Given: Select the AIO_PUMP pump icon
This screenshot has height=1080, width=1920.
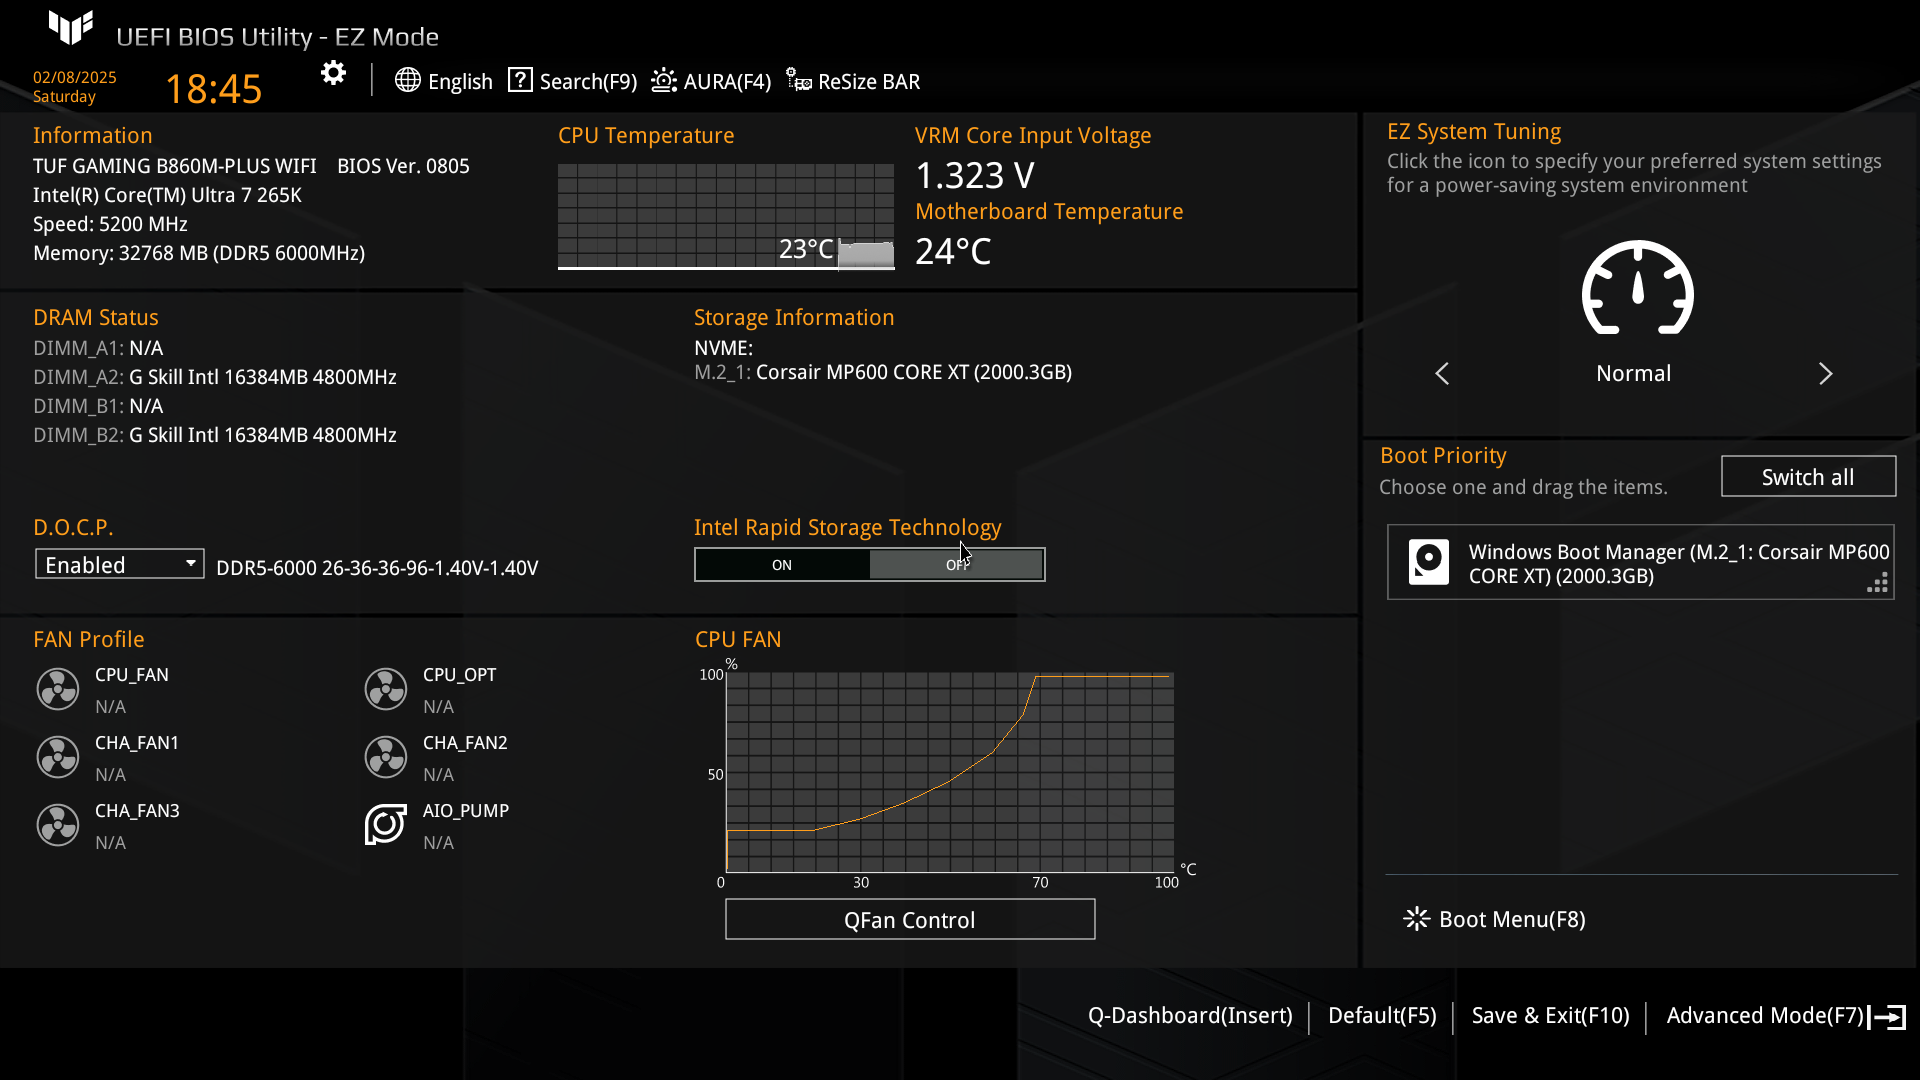Looking at the screenshot, I should coord(386,825).
